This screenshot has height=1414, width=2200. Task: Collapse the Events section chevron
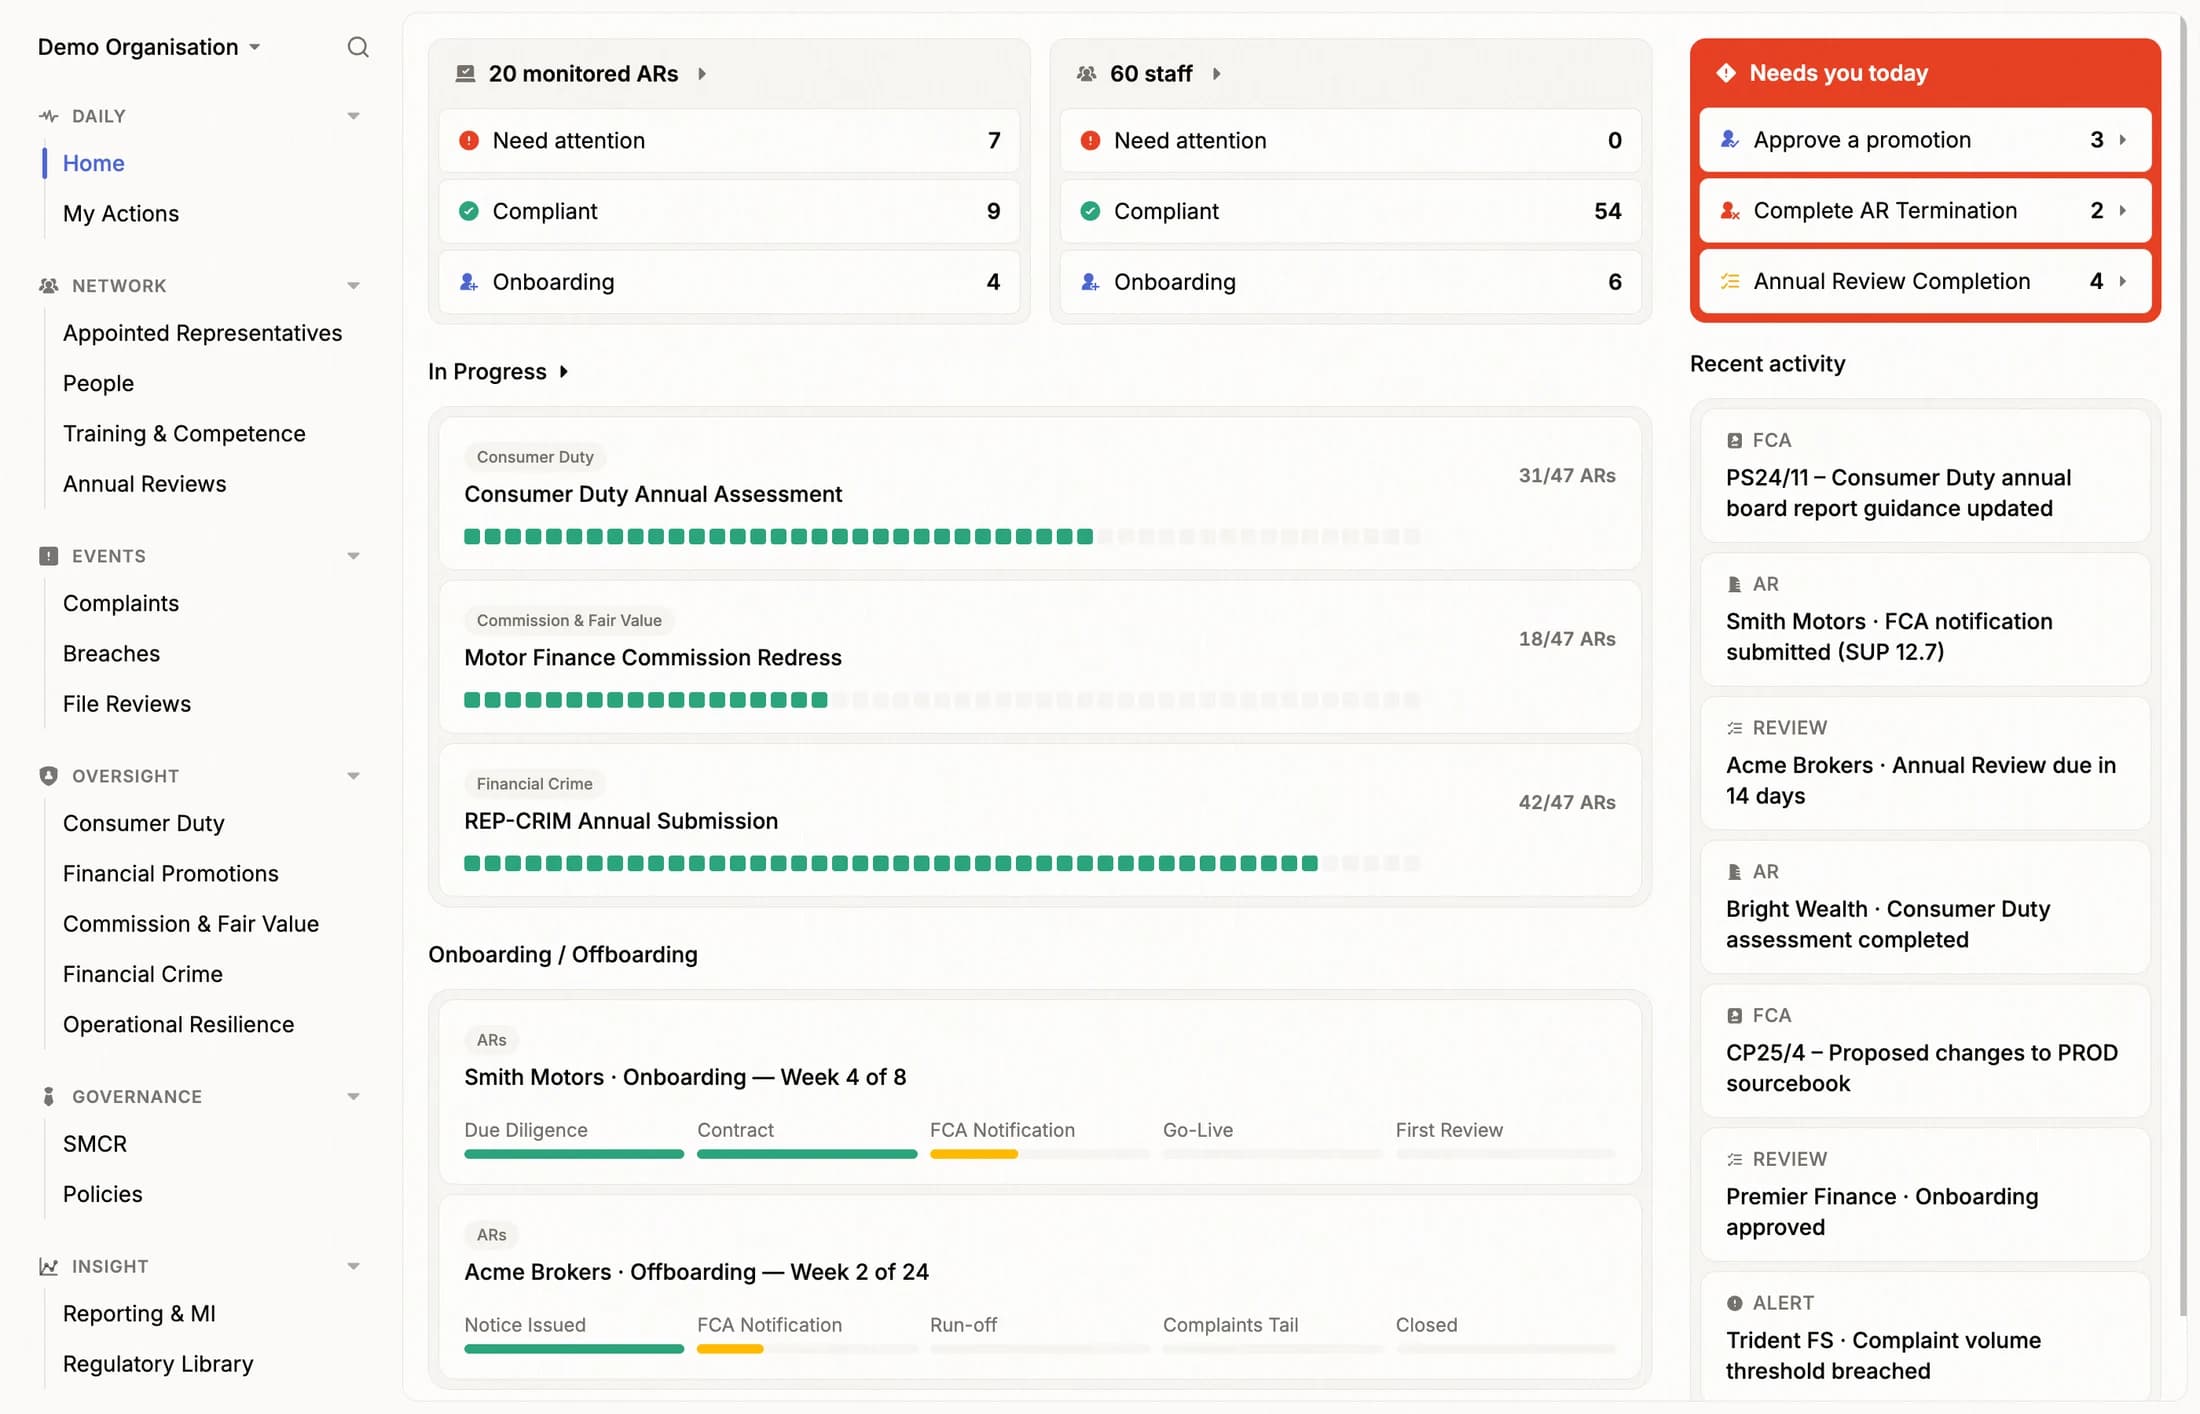point(353,556)
